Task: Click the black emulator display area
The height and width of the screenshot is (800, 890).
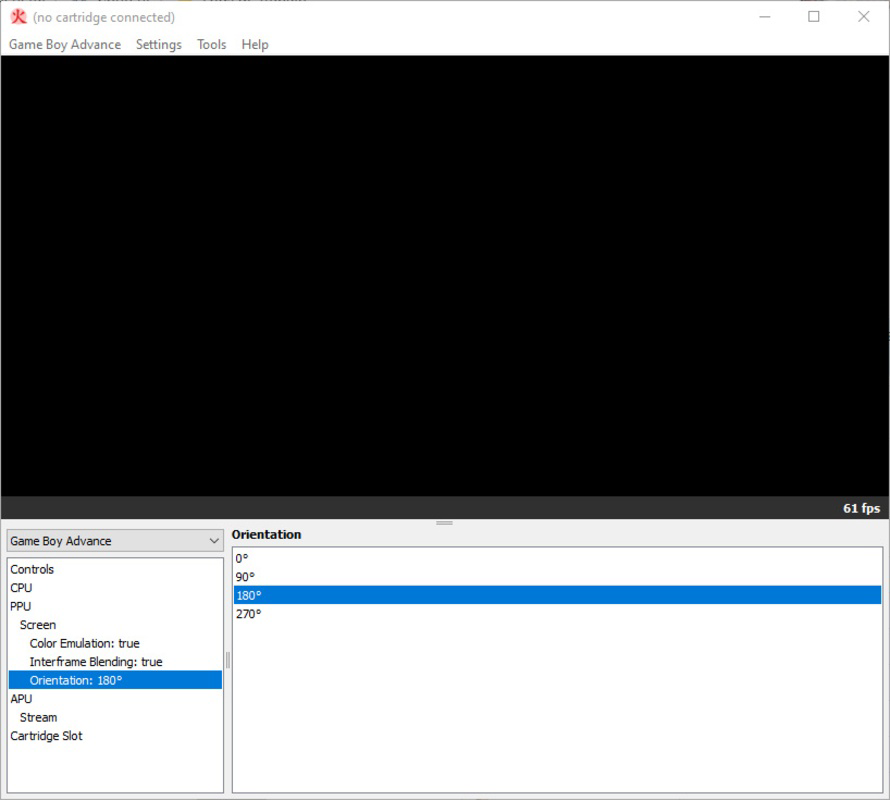Action: coord(445,276)
